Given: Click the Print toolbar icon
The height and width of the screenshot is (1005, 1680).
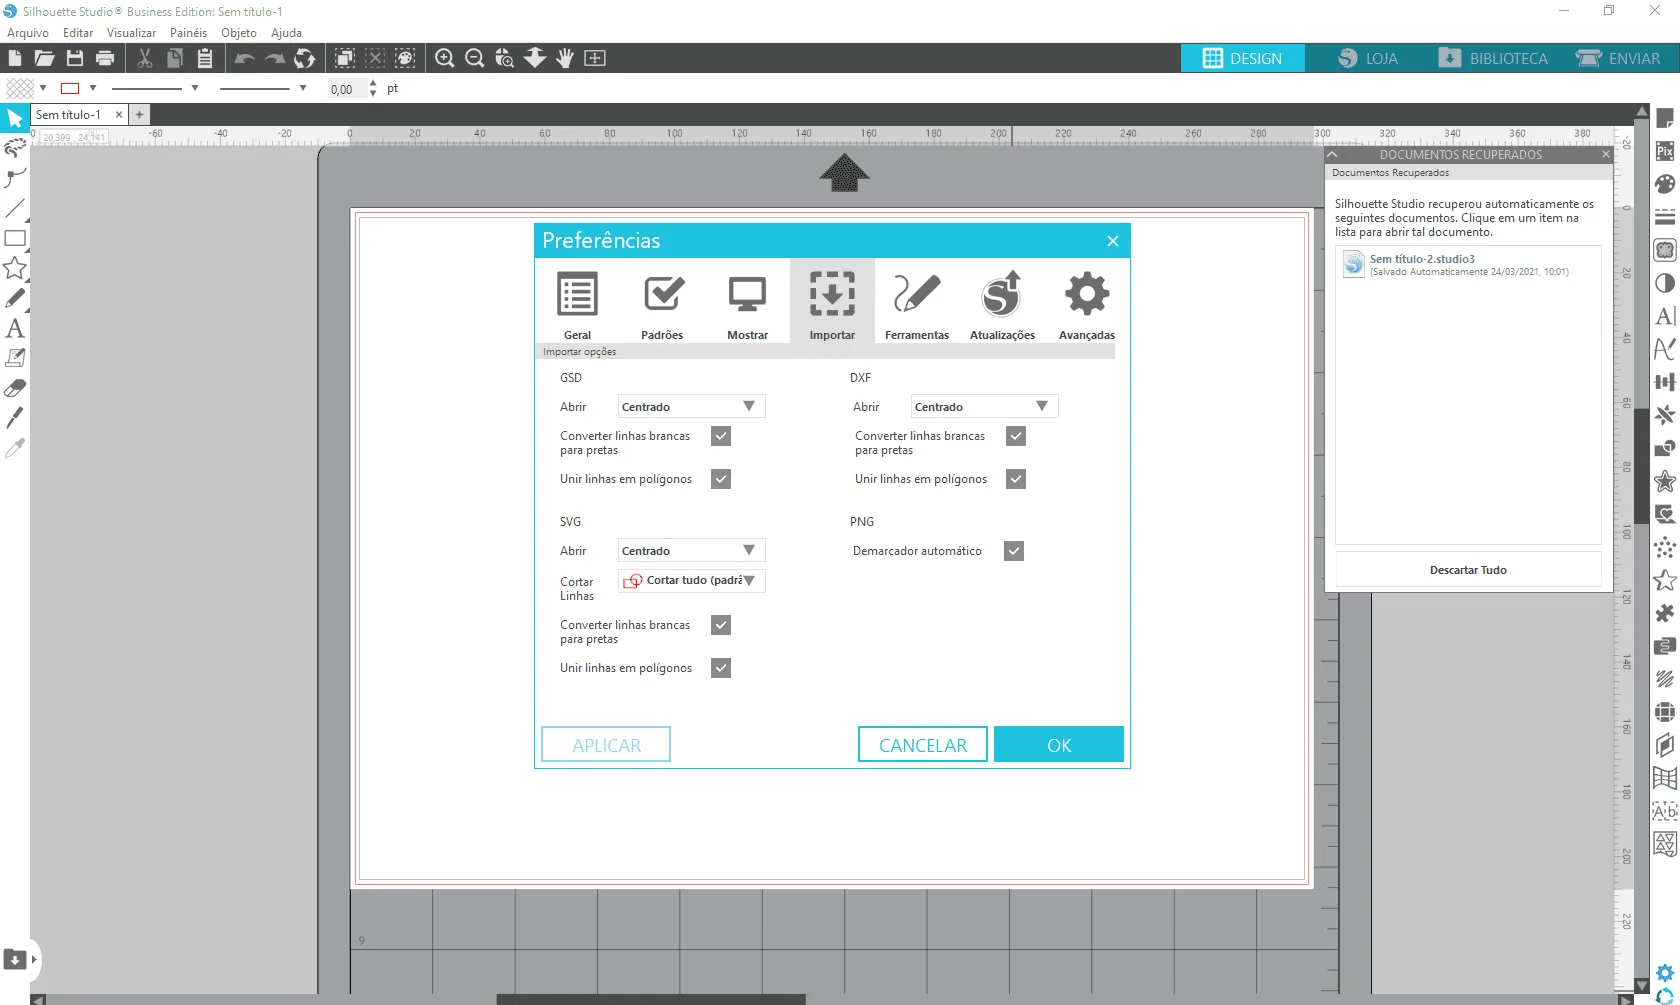Looking at the screenshot, I should tap(105, 58).
